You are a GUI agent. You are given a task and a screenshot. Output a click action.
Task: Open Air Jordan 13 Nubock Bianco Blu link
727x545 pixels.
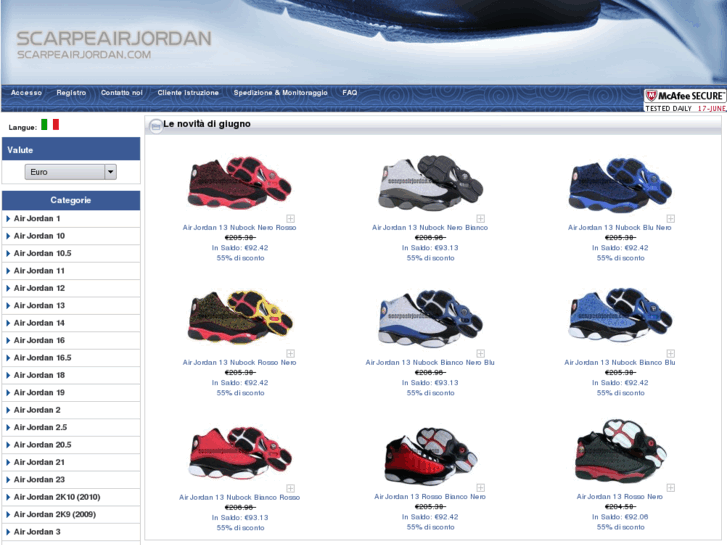[x=619, y=362]
